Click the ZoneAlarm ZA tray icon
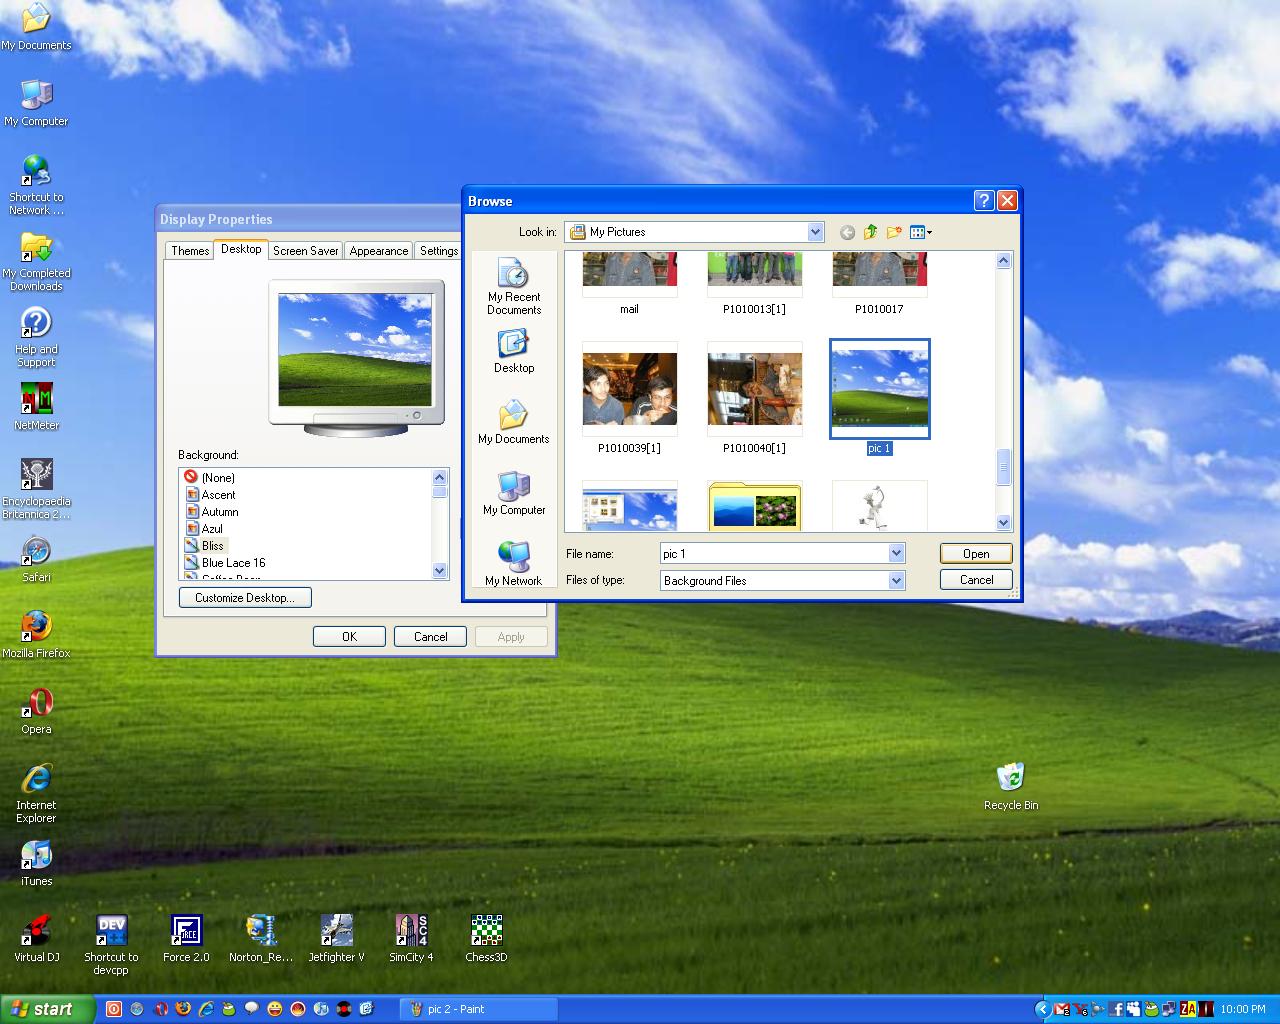Screen dimensions: 1280x1024 click(1188, 1009)
